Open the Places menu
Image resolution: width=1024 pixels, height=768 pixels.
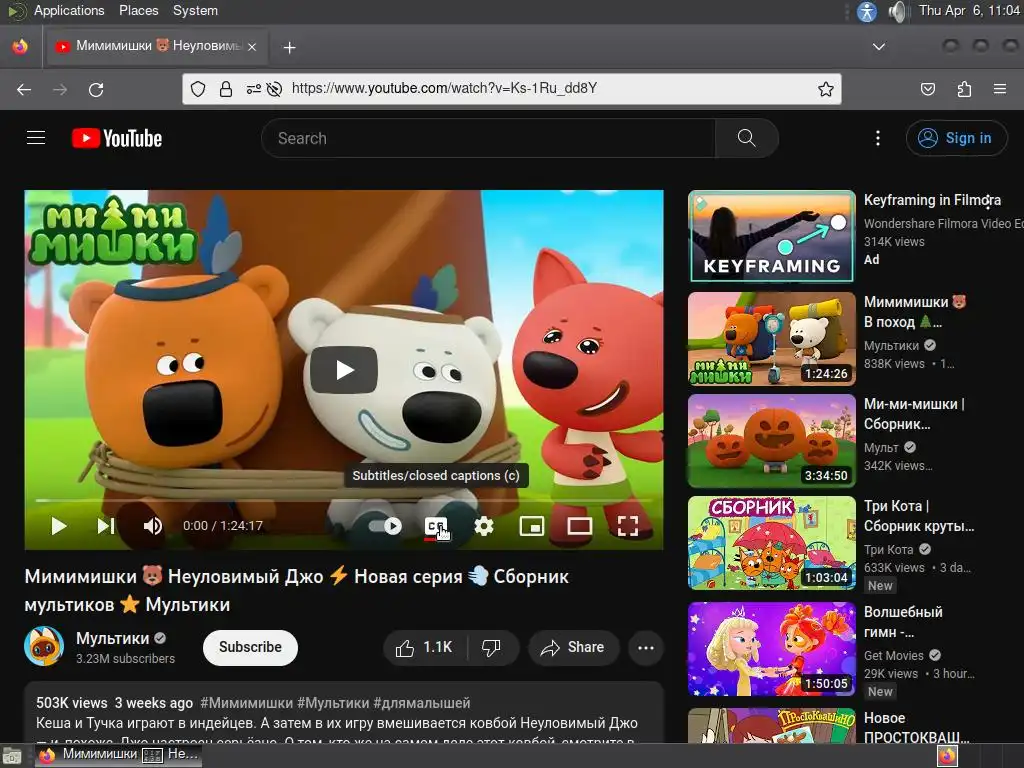138,10
